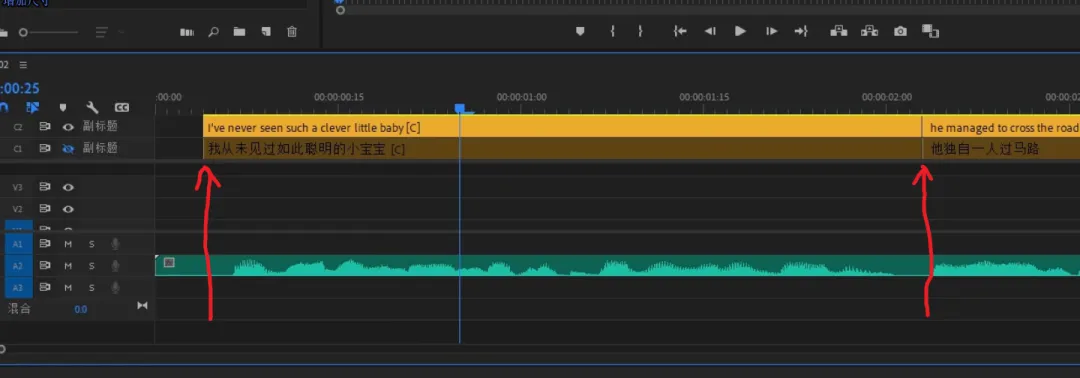
Task: Select the 'he managed to cross the road' caption
Action: click(1001, 127)
